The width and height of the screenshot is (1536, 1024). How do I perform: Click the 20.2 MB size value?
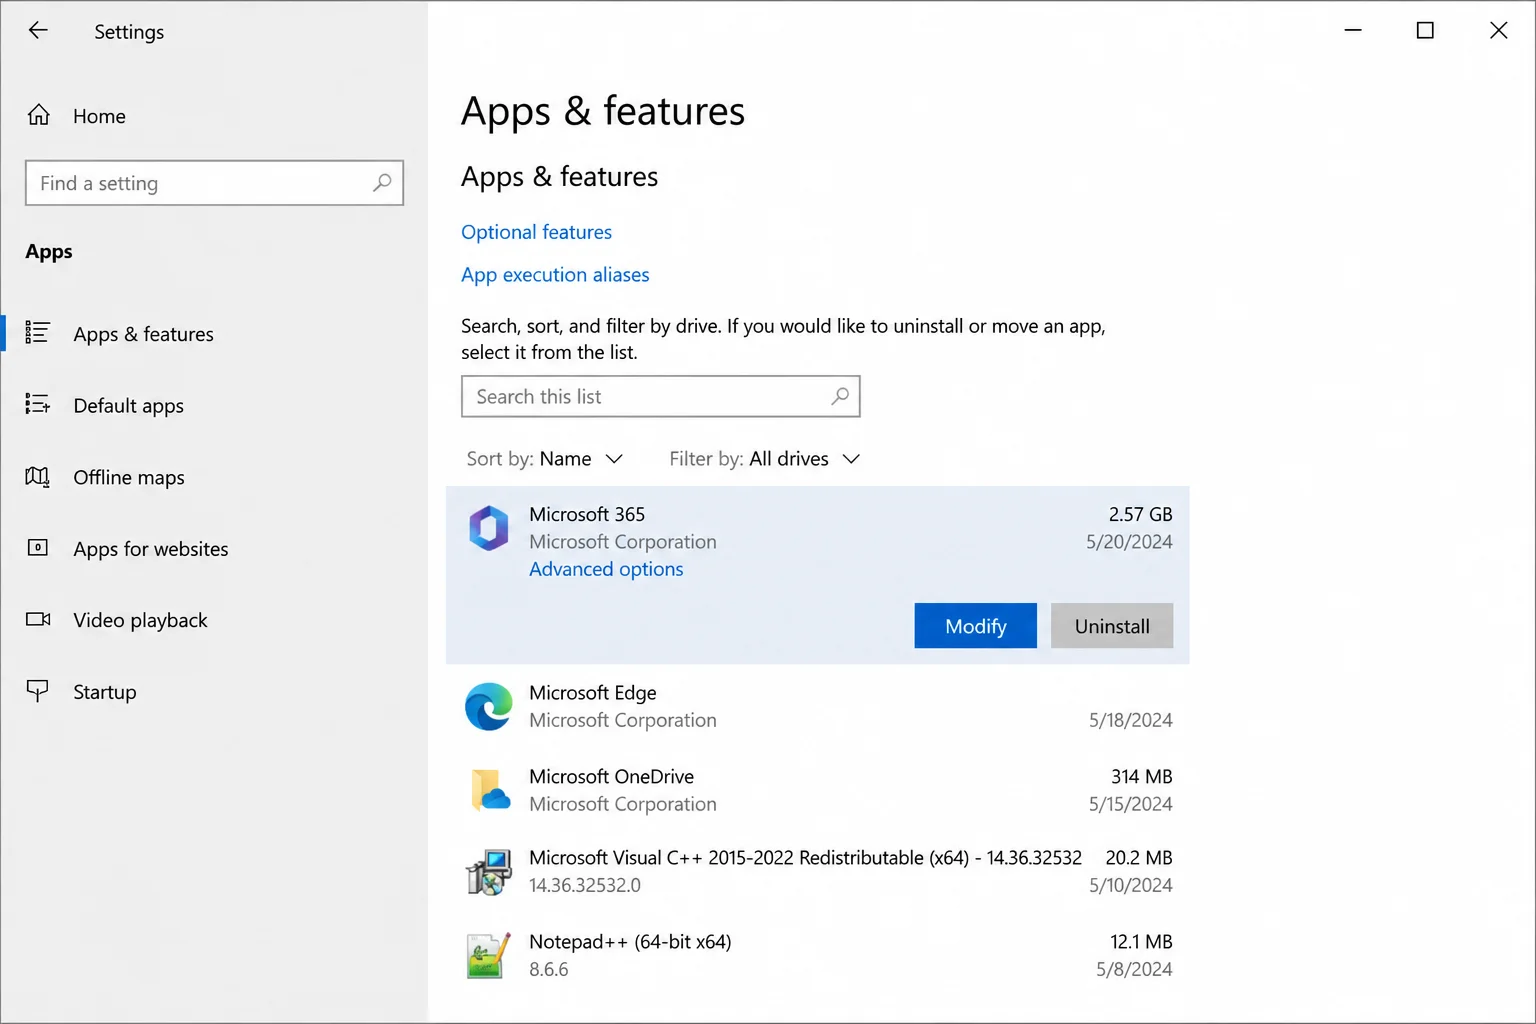(1138, 858)
